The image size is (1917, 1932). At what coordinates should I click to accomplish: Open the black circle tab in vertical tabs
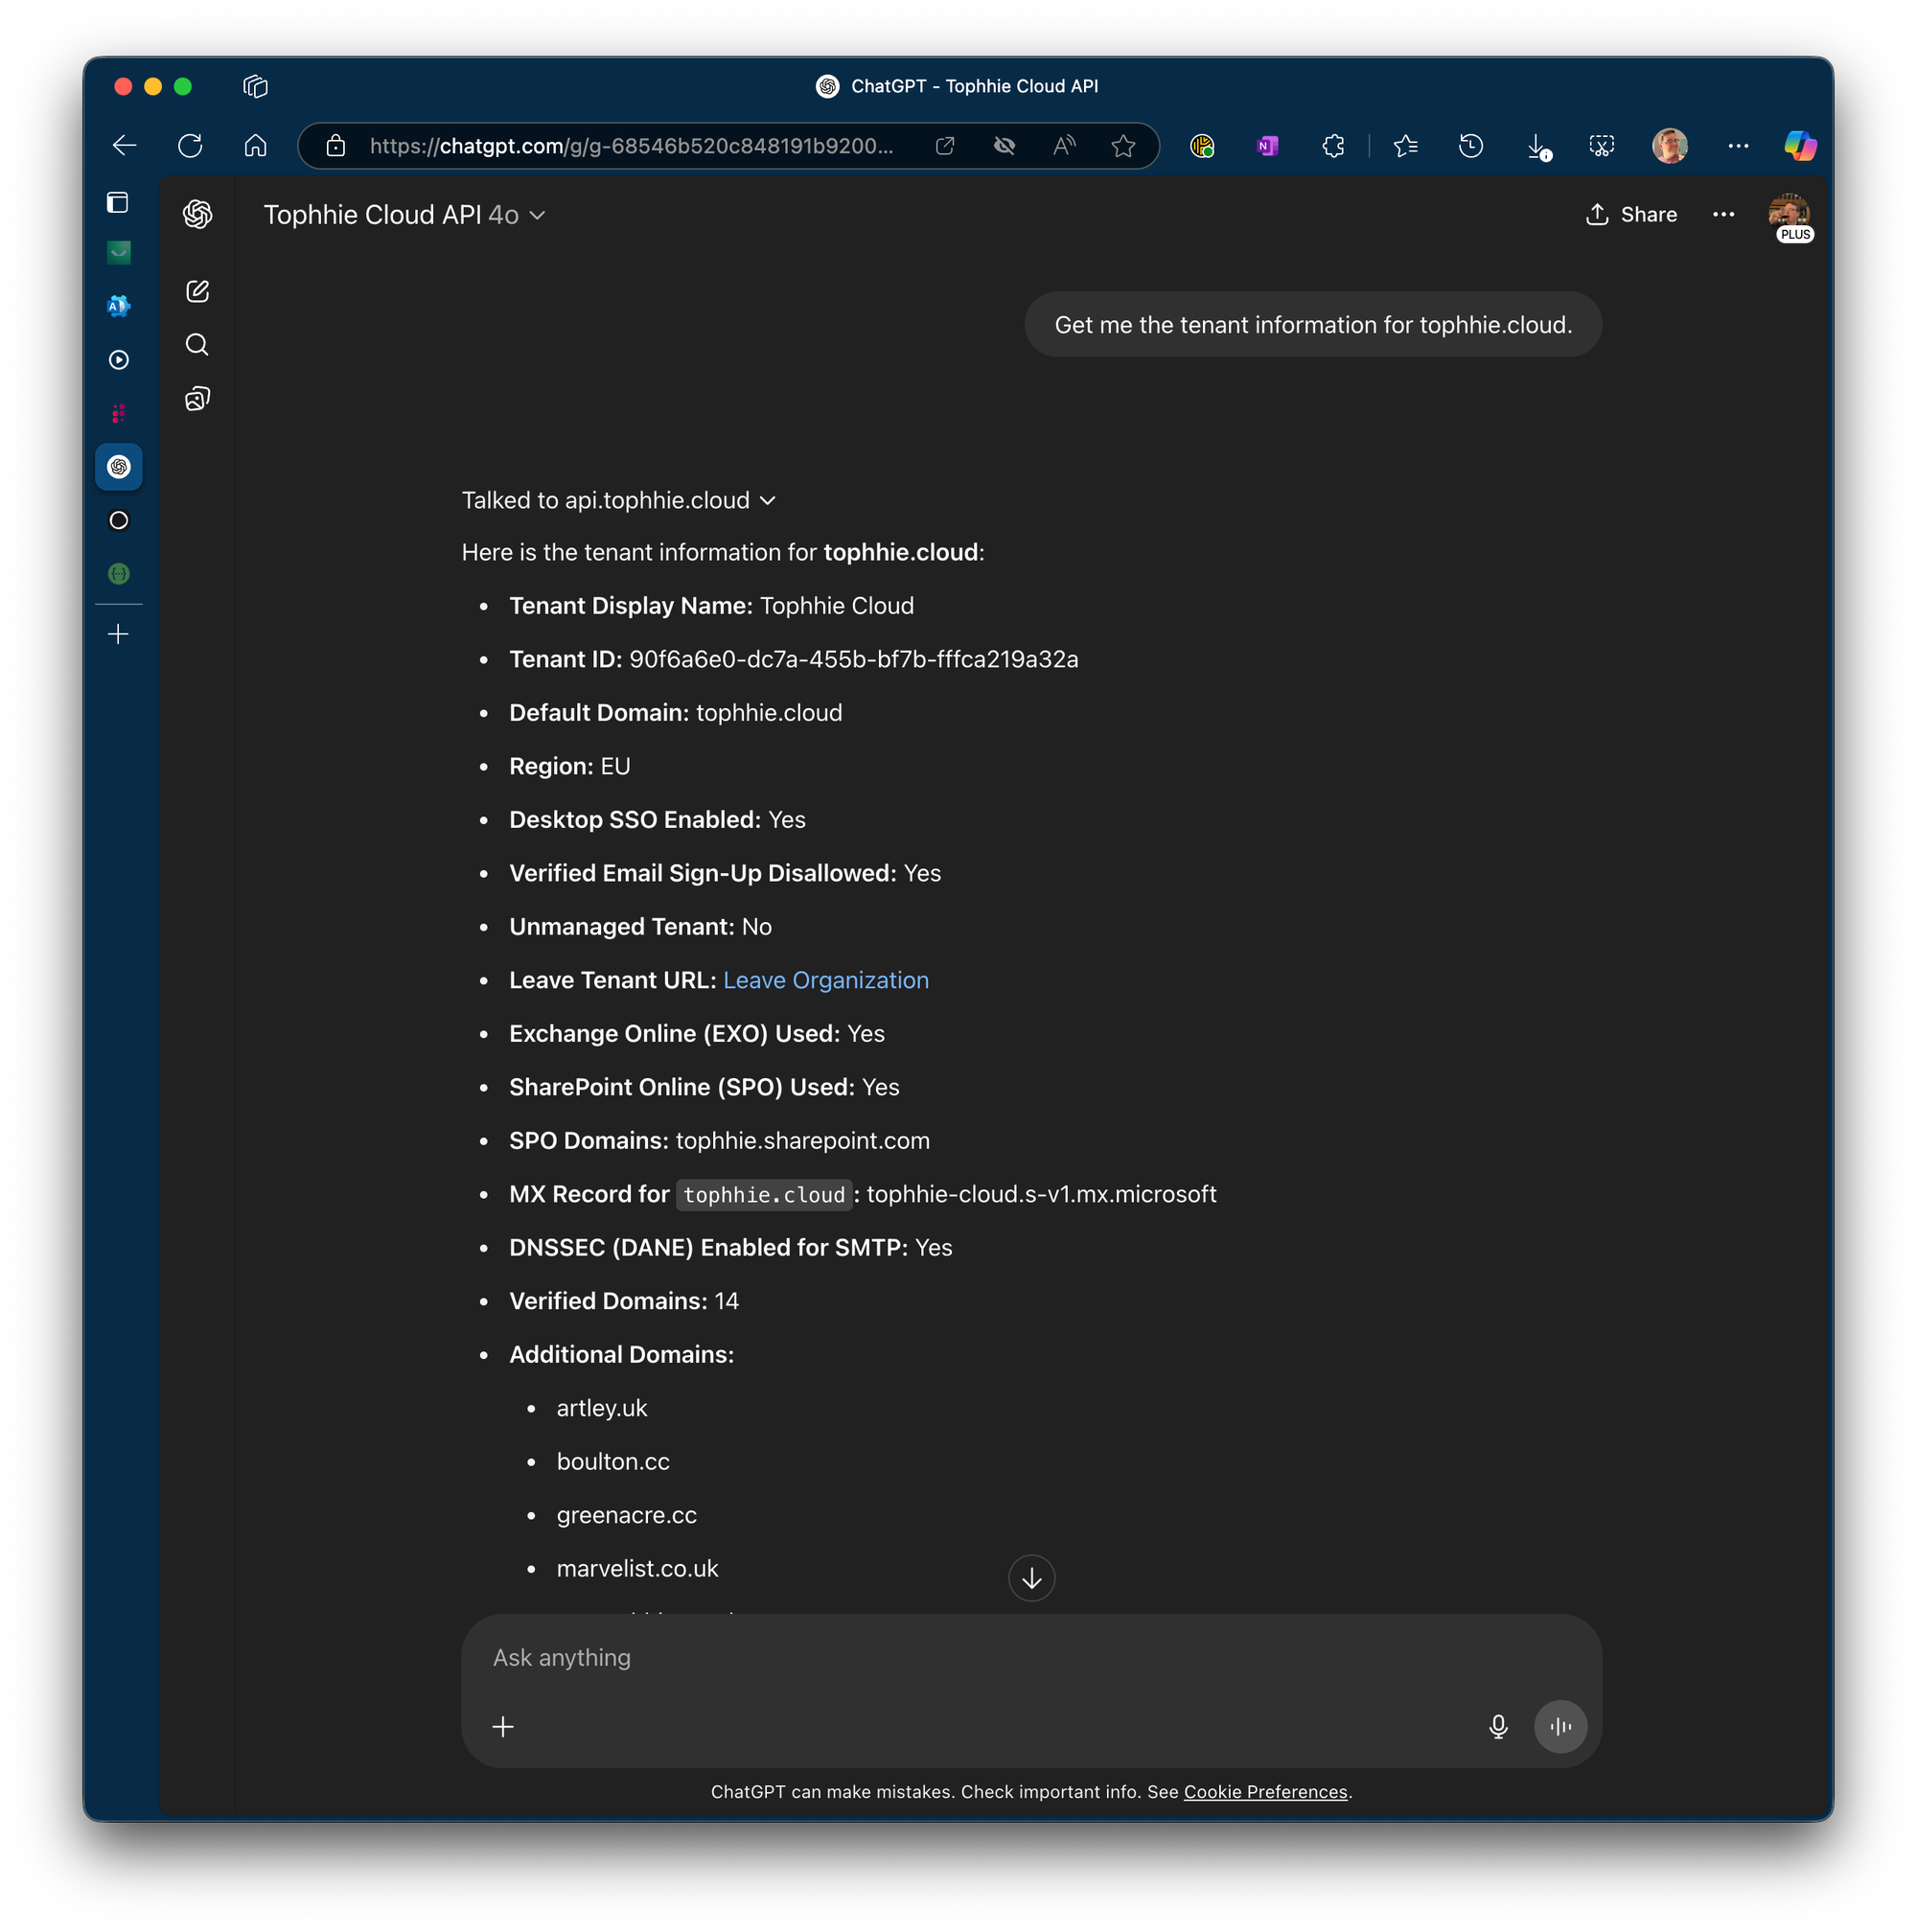(119, 520)
